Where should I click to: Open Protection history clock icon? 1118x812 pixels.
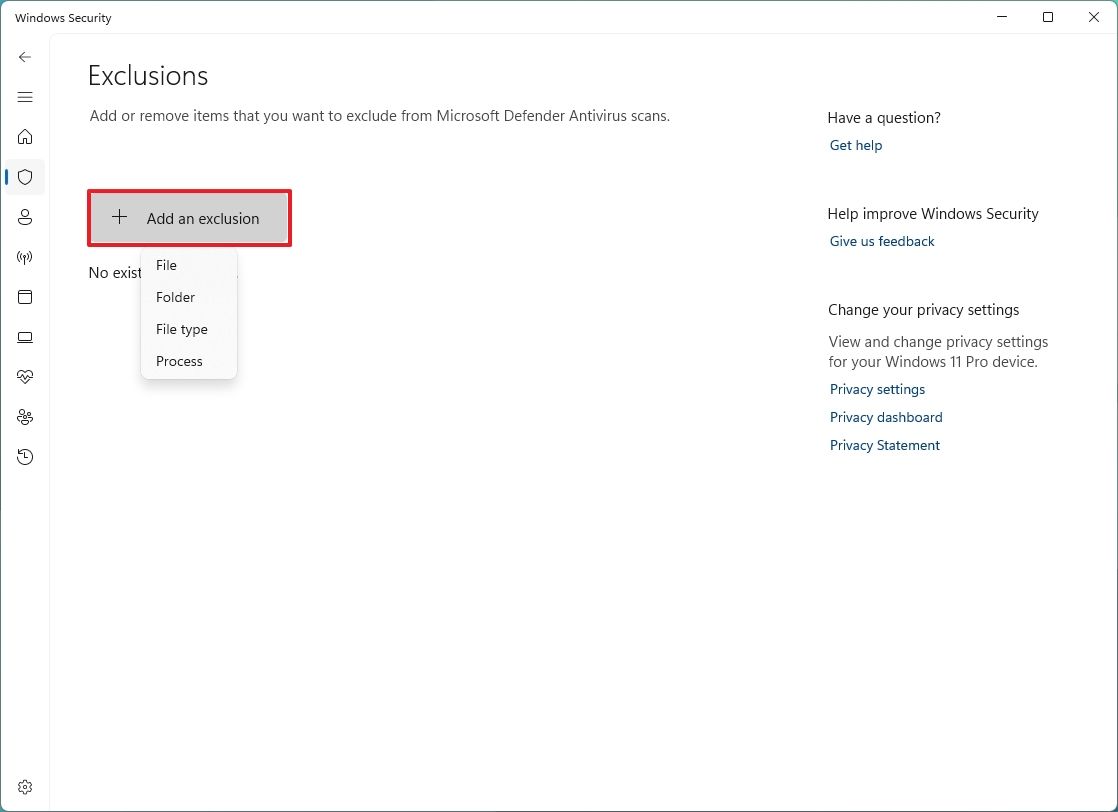coord(25,457)
